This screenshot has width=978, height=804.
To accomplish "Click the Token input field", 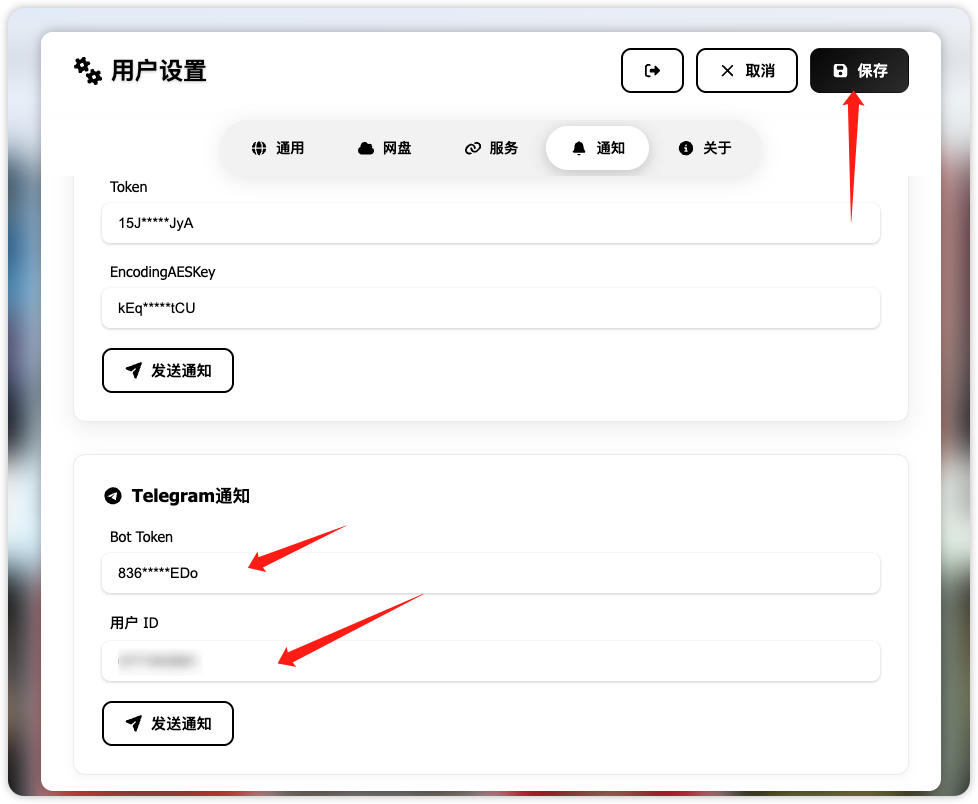I will [490, 223].
